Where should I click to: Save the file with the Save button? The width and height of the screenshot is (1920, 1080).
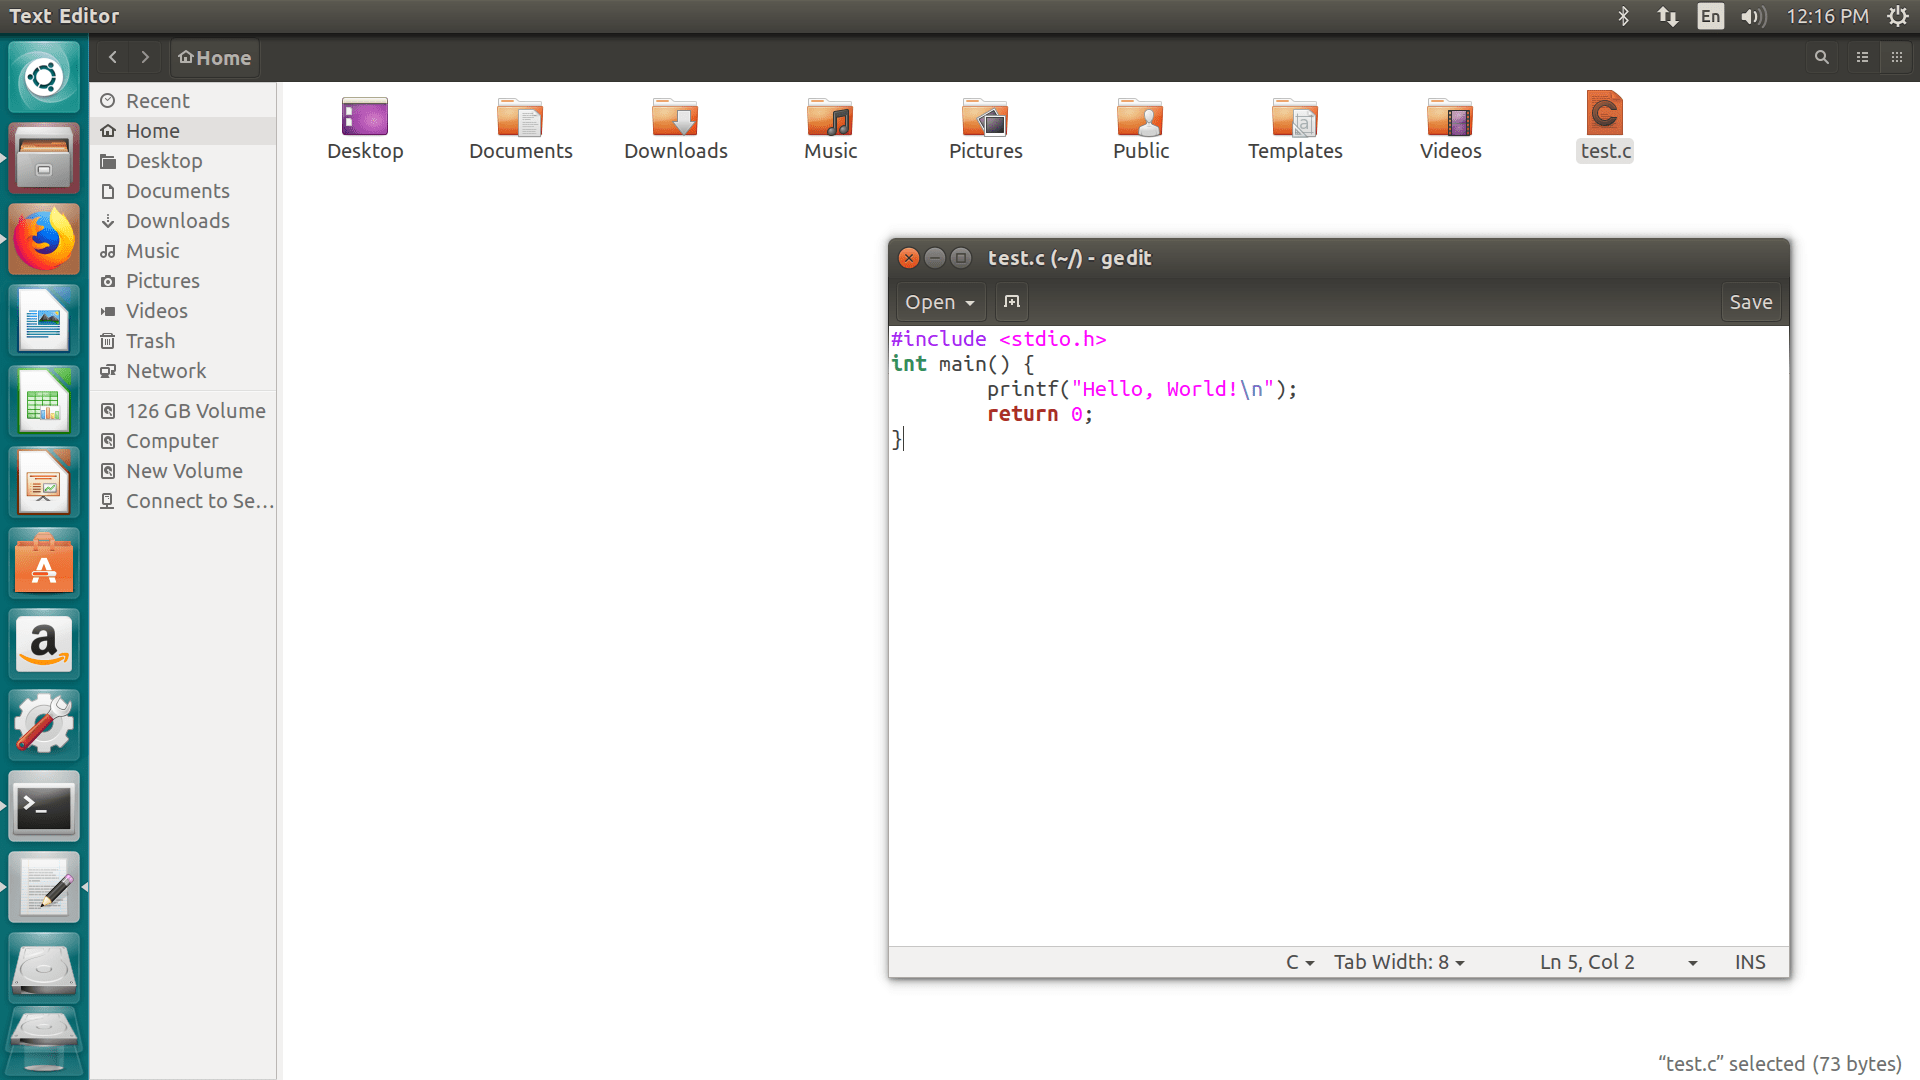tap(1749, 302)
